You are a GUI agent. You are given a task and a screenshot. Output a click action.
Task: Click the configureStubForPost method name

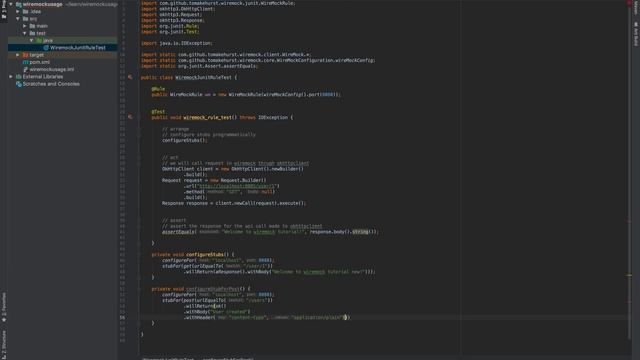point(212,289)
